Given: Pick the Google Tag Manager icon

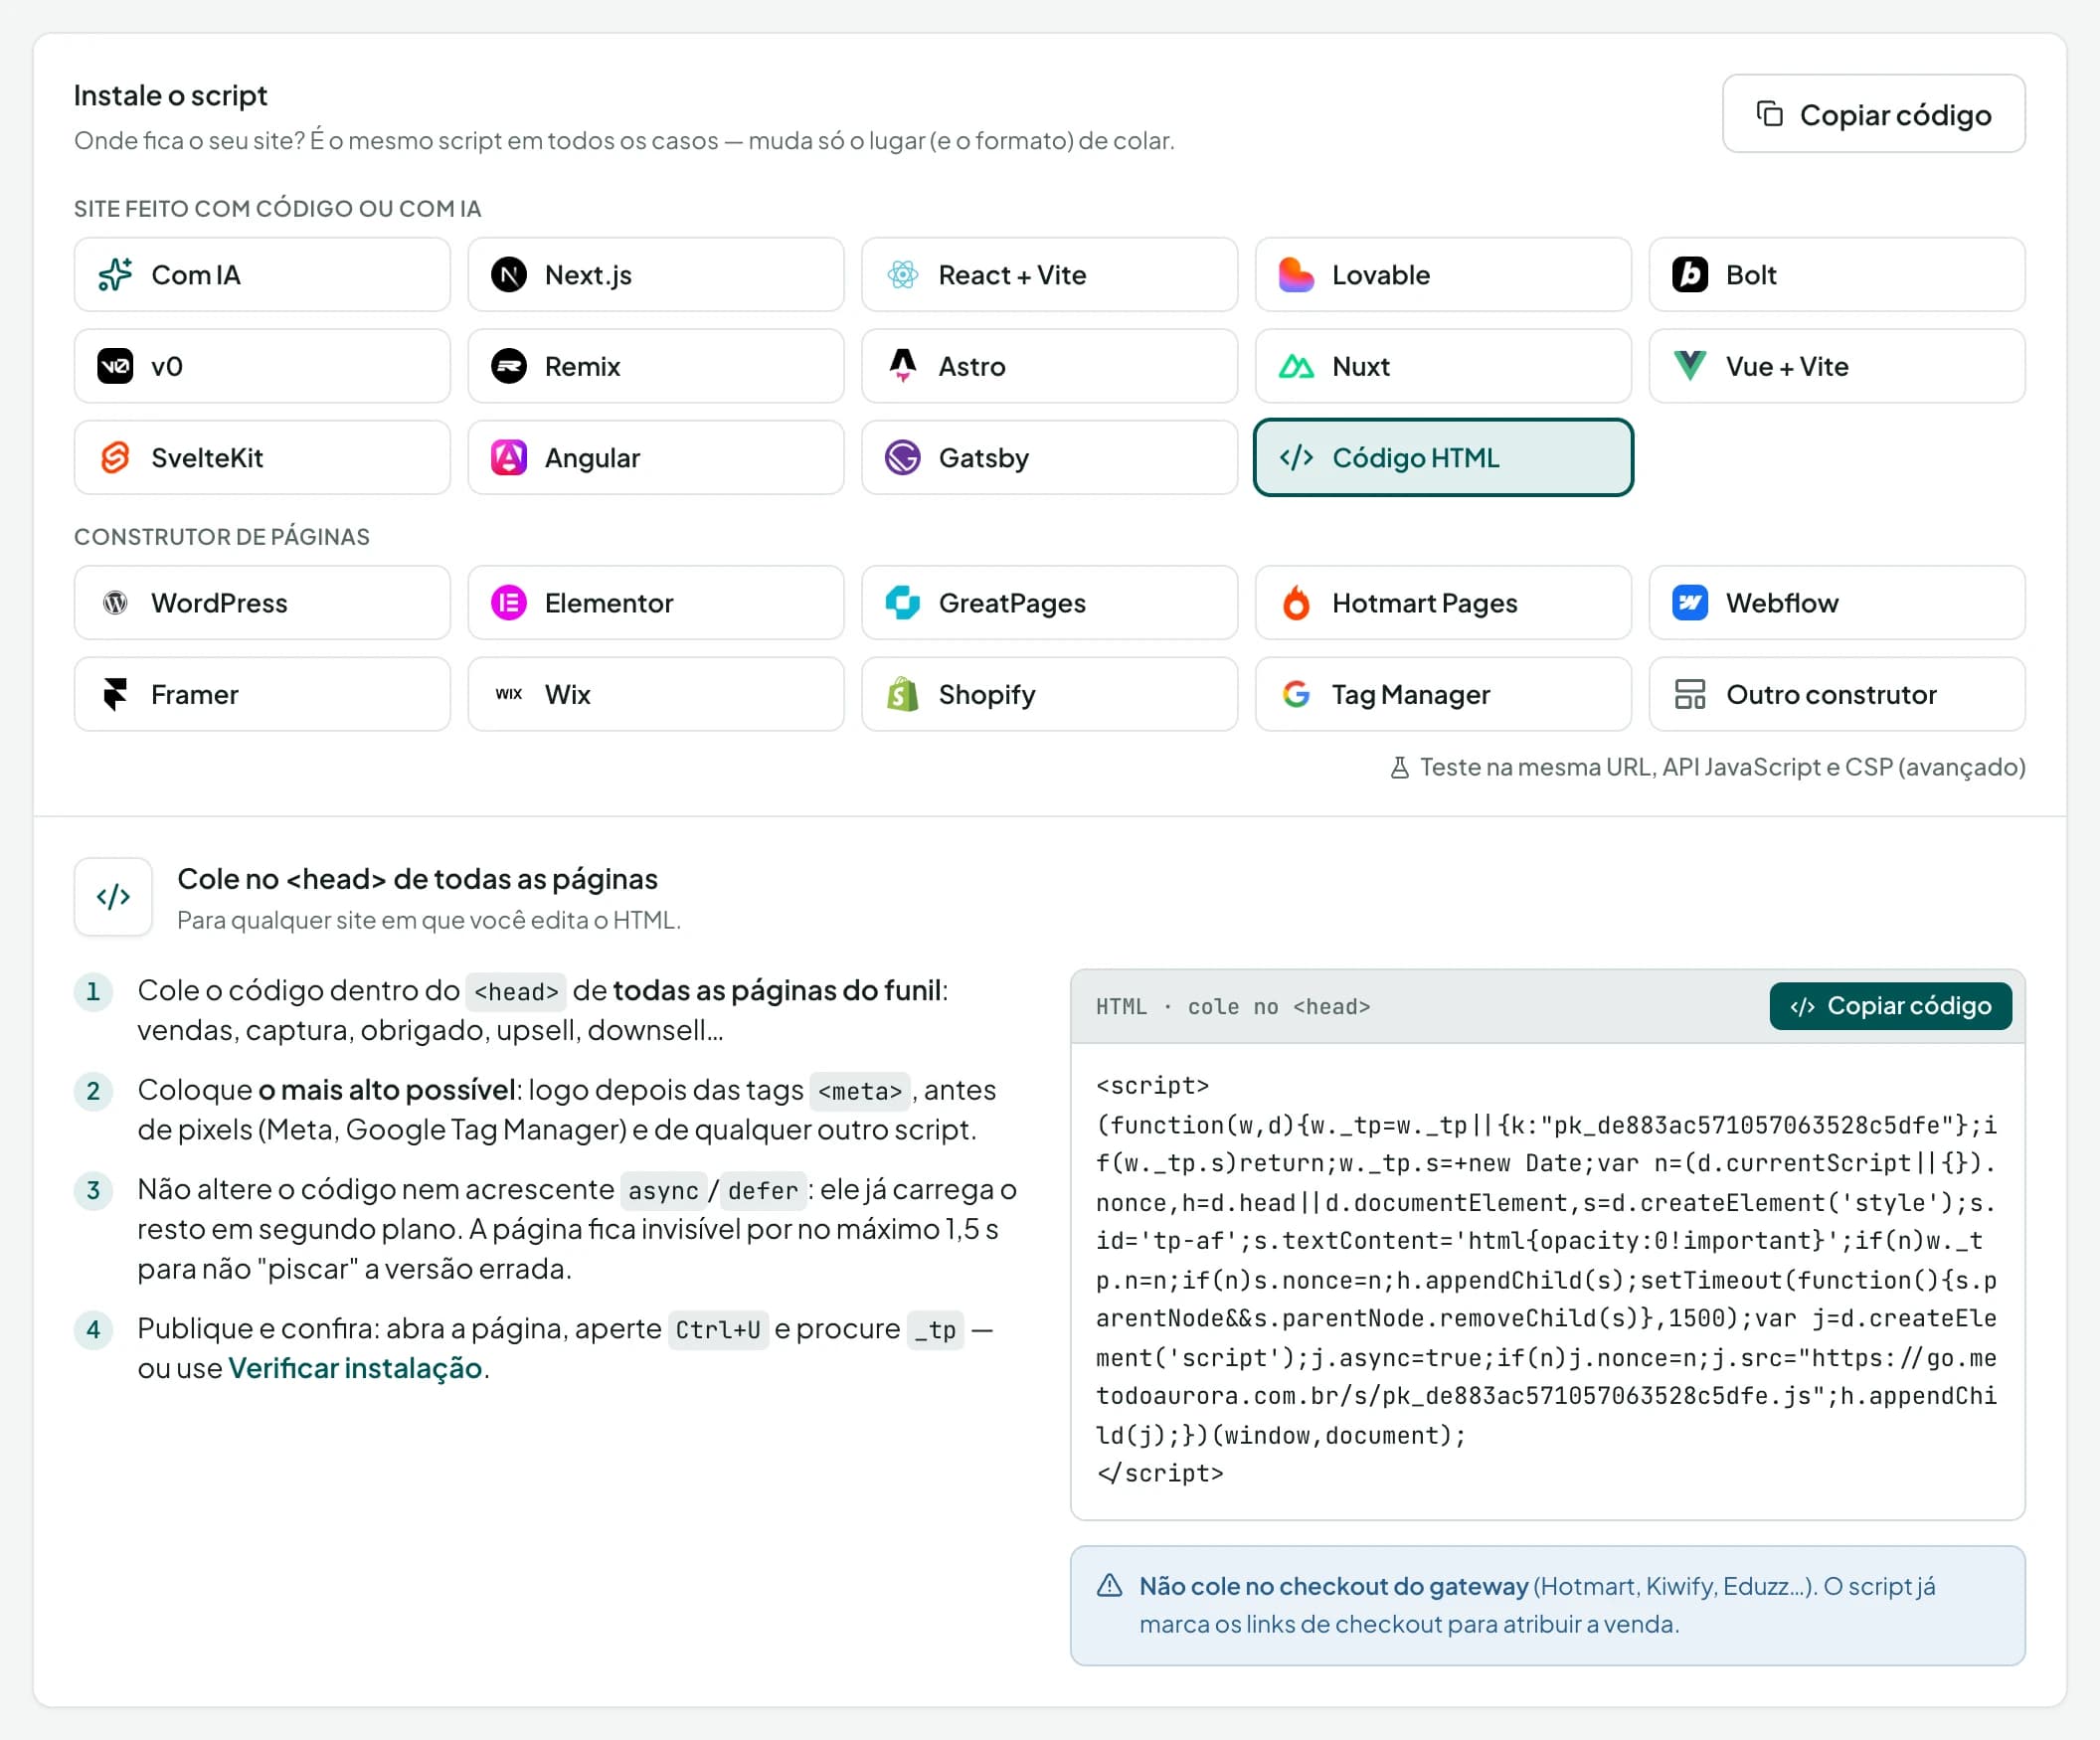Looking at the screenshot, I should [1296, 694].
